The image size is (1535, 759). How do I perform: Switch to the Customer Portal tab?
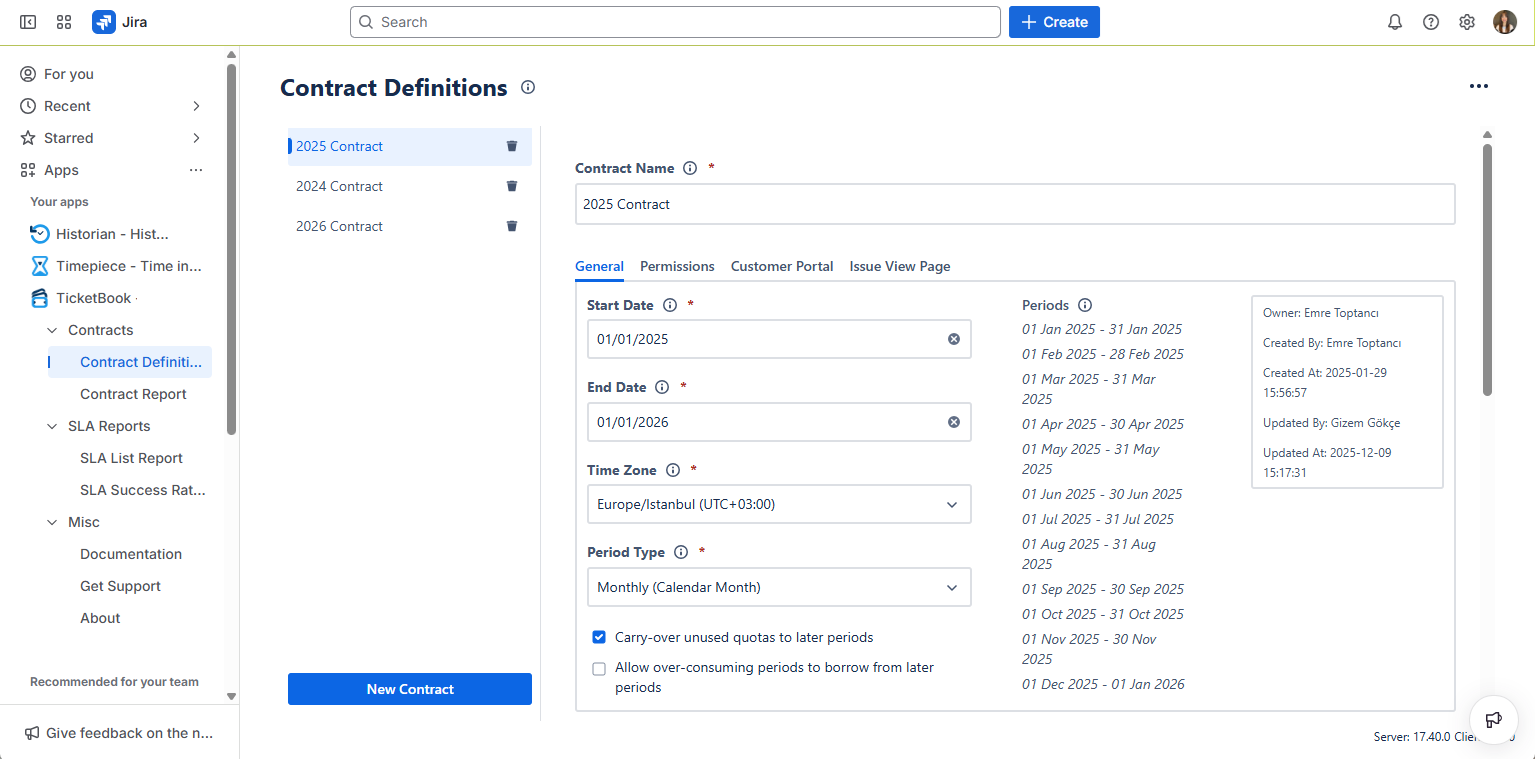coord(781,266)
